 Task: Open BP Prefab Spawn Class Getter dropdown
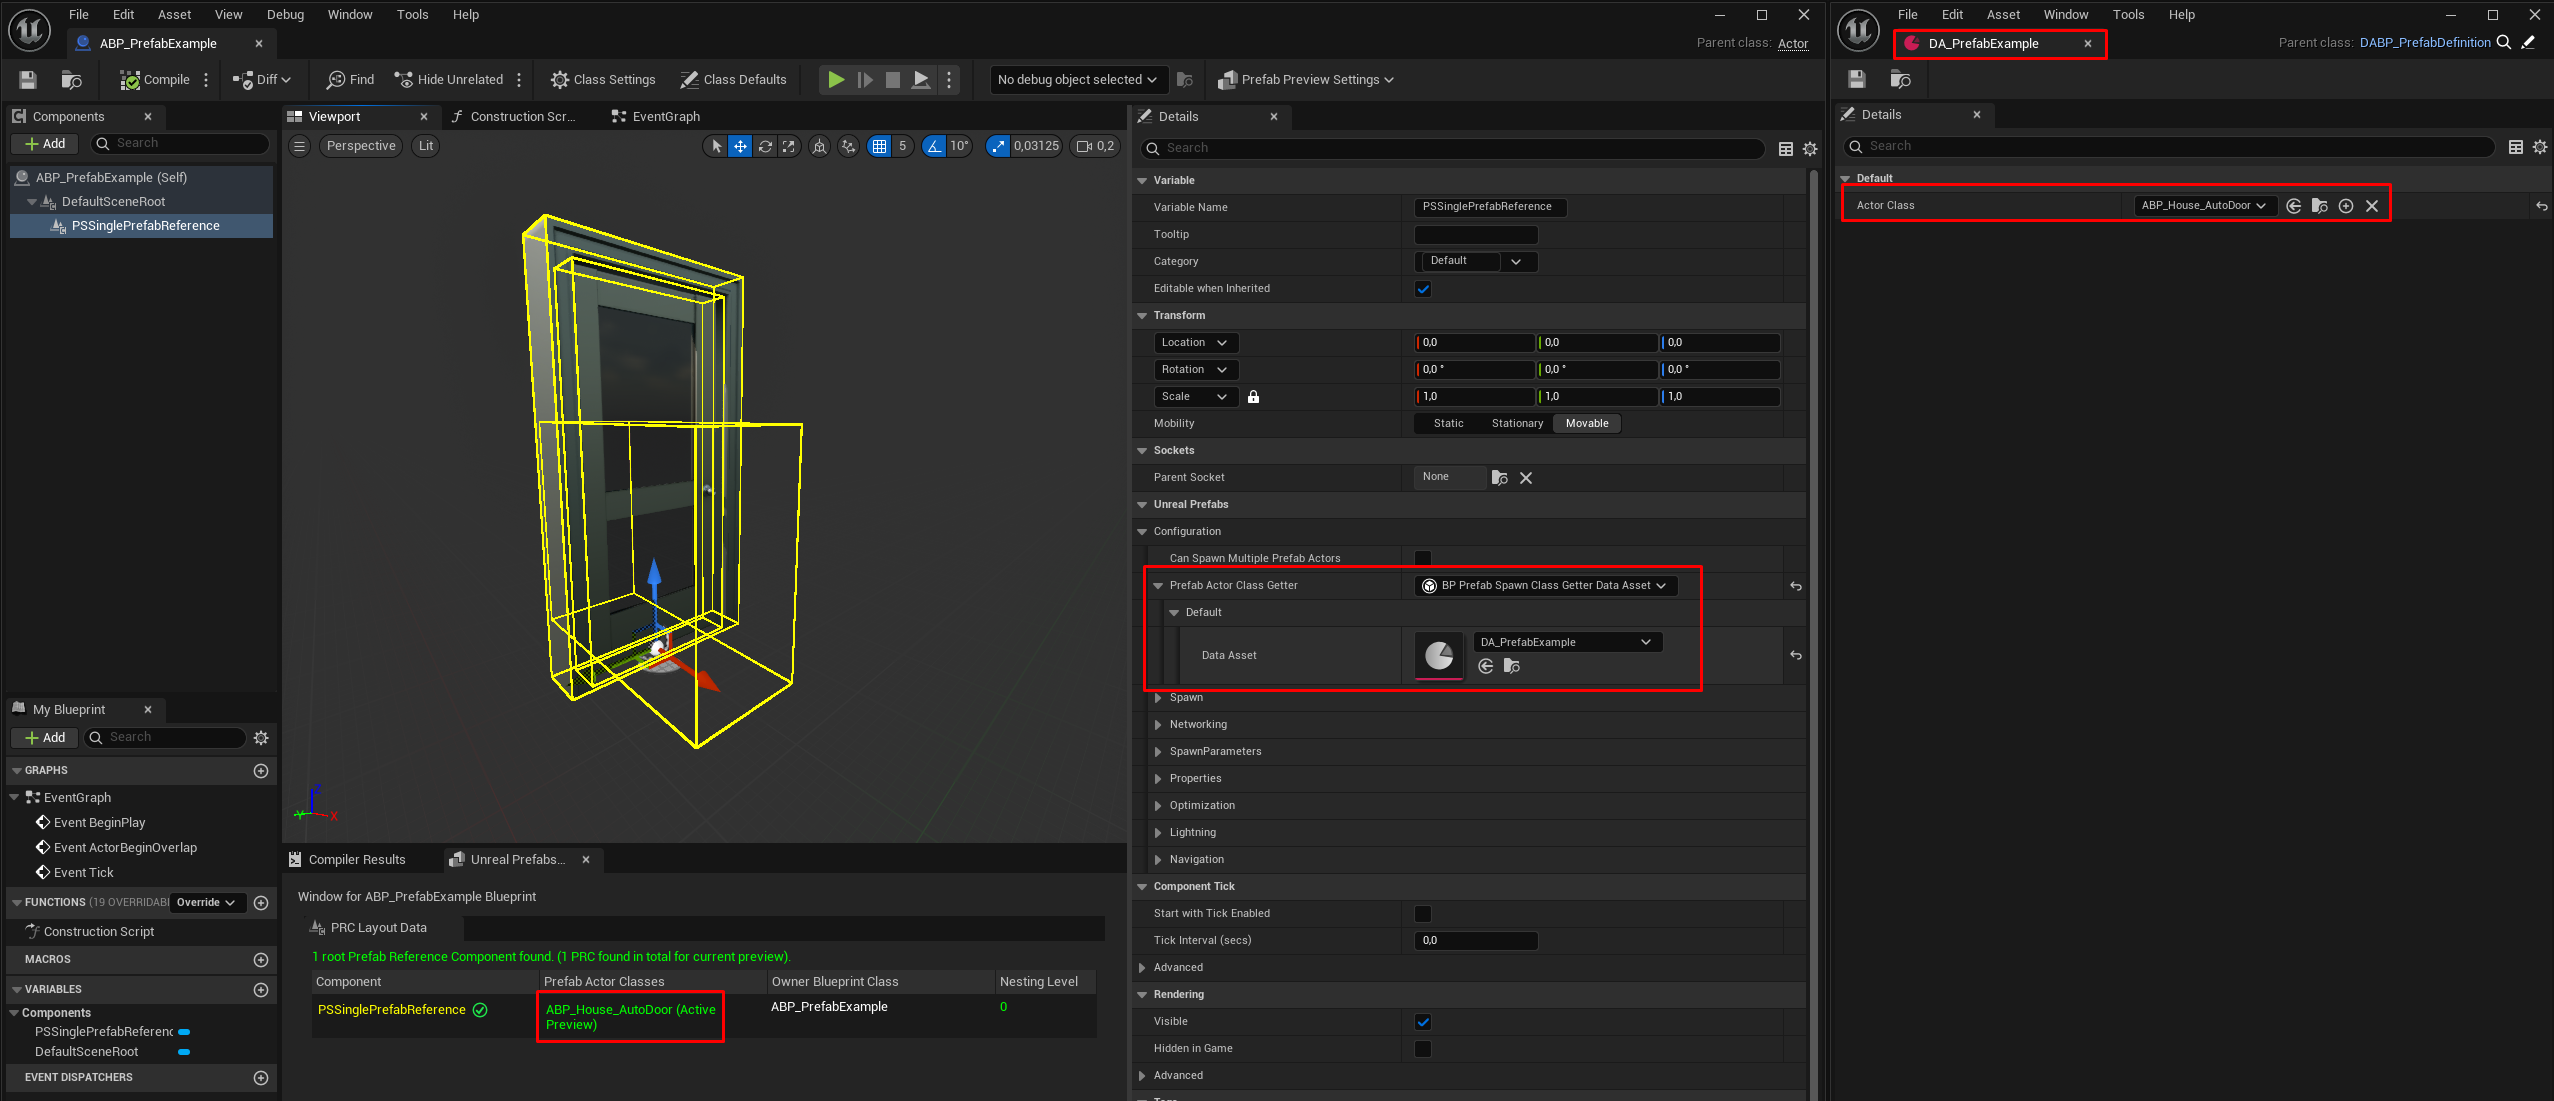(1545, 586)
